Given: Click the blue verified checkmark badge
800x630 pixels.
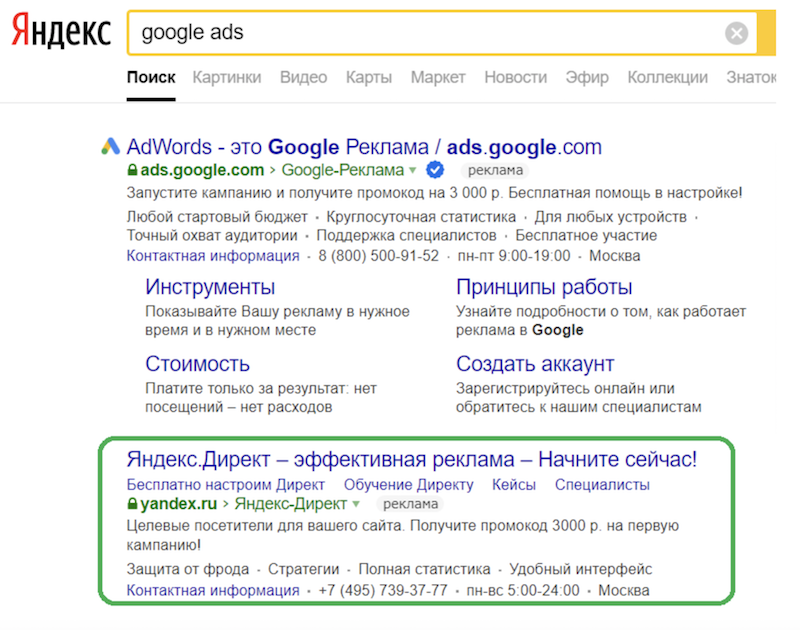Looking at the screenshot, I should click(435, 170).
